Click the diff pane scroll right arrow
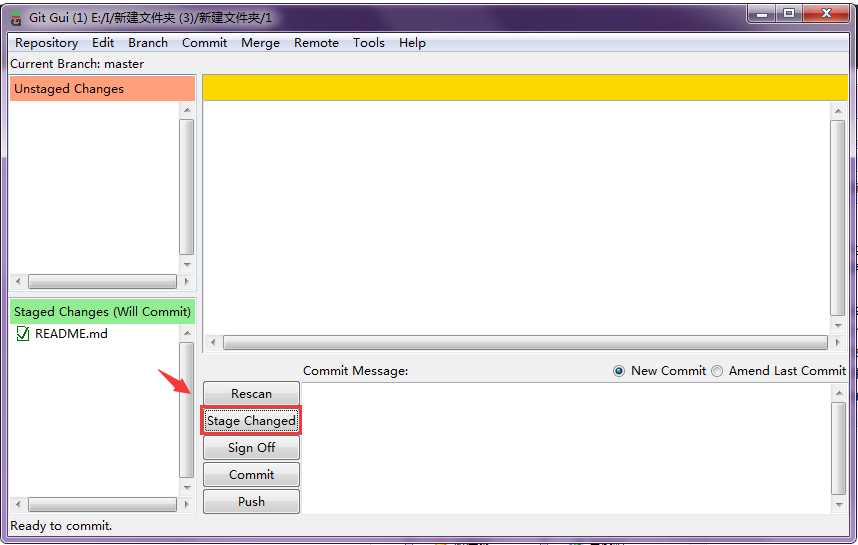This screenshot has height=545, width=858. [837, 343]
